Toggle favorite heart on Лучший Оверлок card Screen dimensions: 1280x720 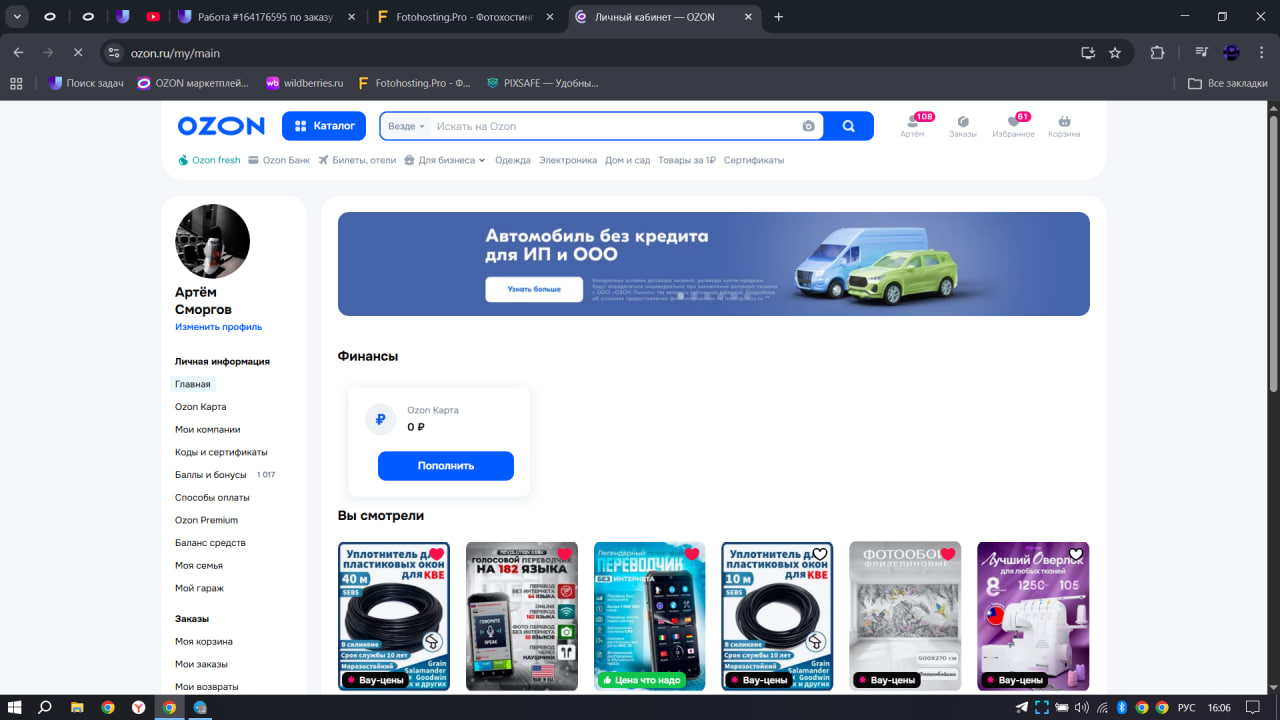click(1076, 554)
